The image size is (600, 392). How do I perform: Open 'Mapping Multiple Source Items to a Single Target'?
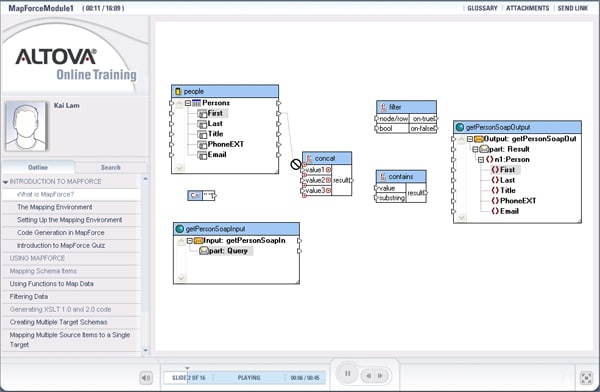pyautogui.click(x=71, y=340)
